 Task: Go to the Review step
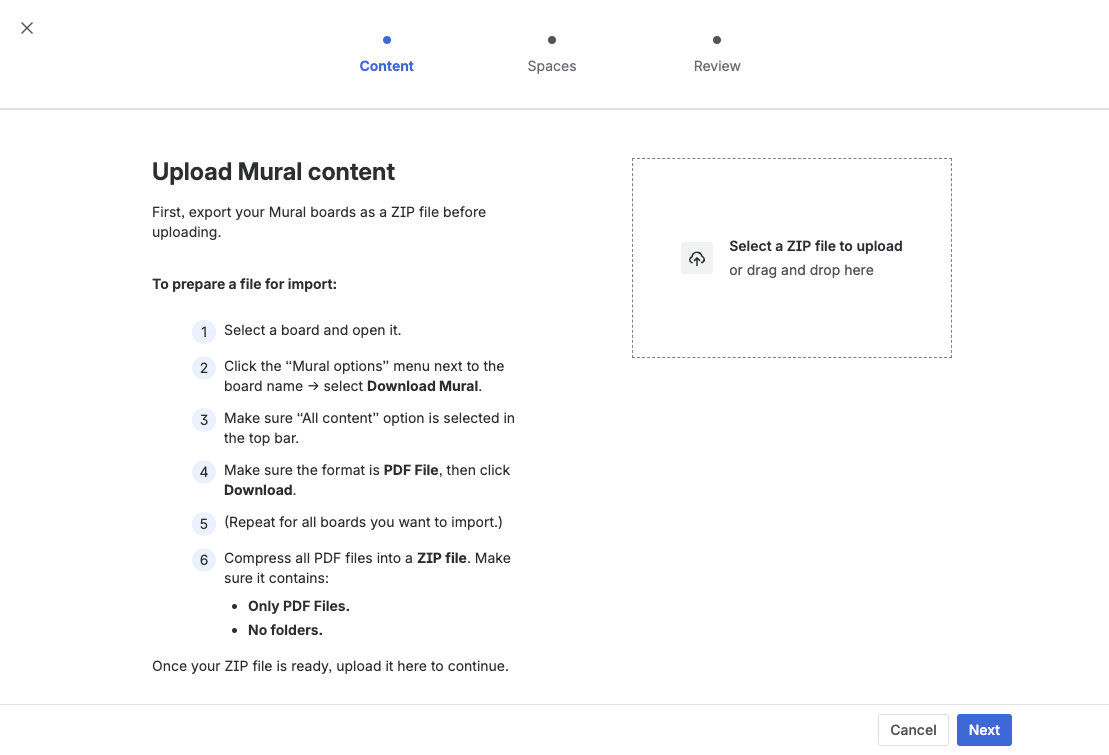(716, 66)
